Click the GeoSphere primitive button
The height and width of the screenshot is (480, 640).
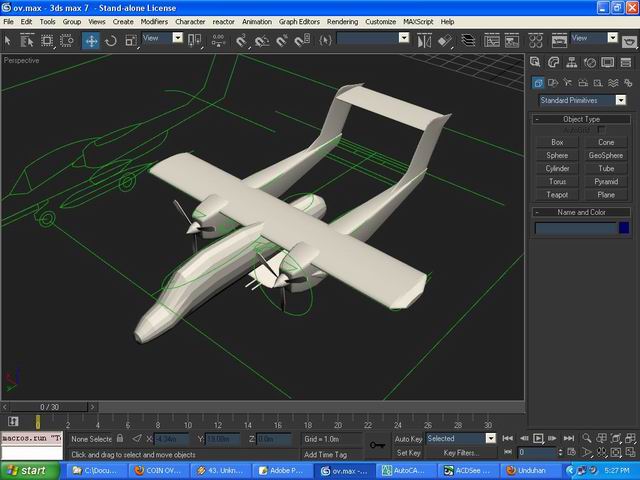click(x=606, y=155)
